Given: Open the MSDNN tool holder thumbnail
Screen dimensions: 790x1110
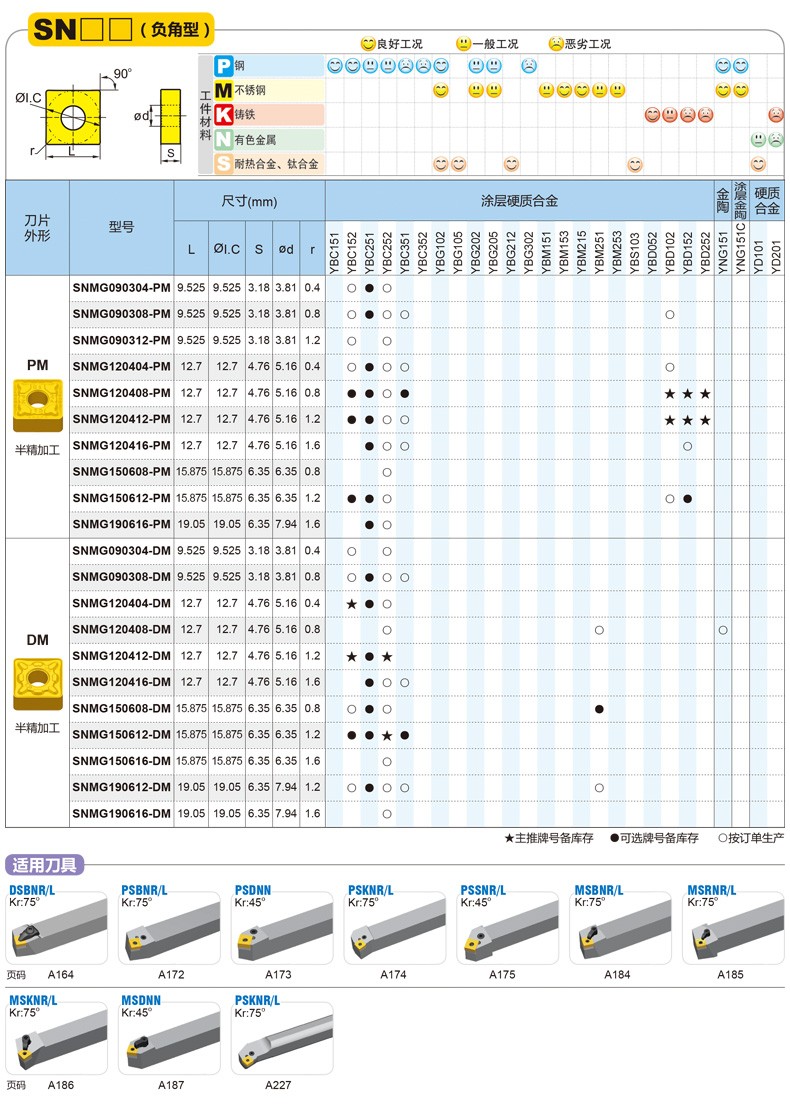Looking at the screenshot, I should click(x=170, y=1038).
